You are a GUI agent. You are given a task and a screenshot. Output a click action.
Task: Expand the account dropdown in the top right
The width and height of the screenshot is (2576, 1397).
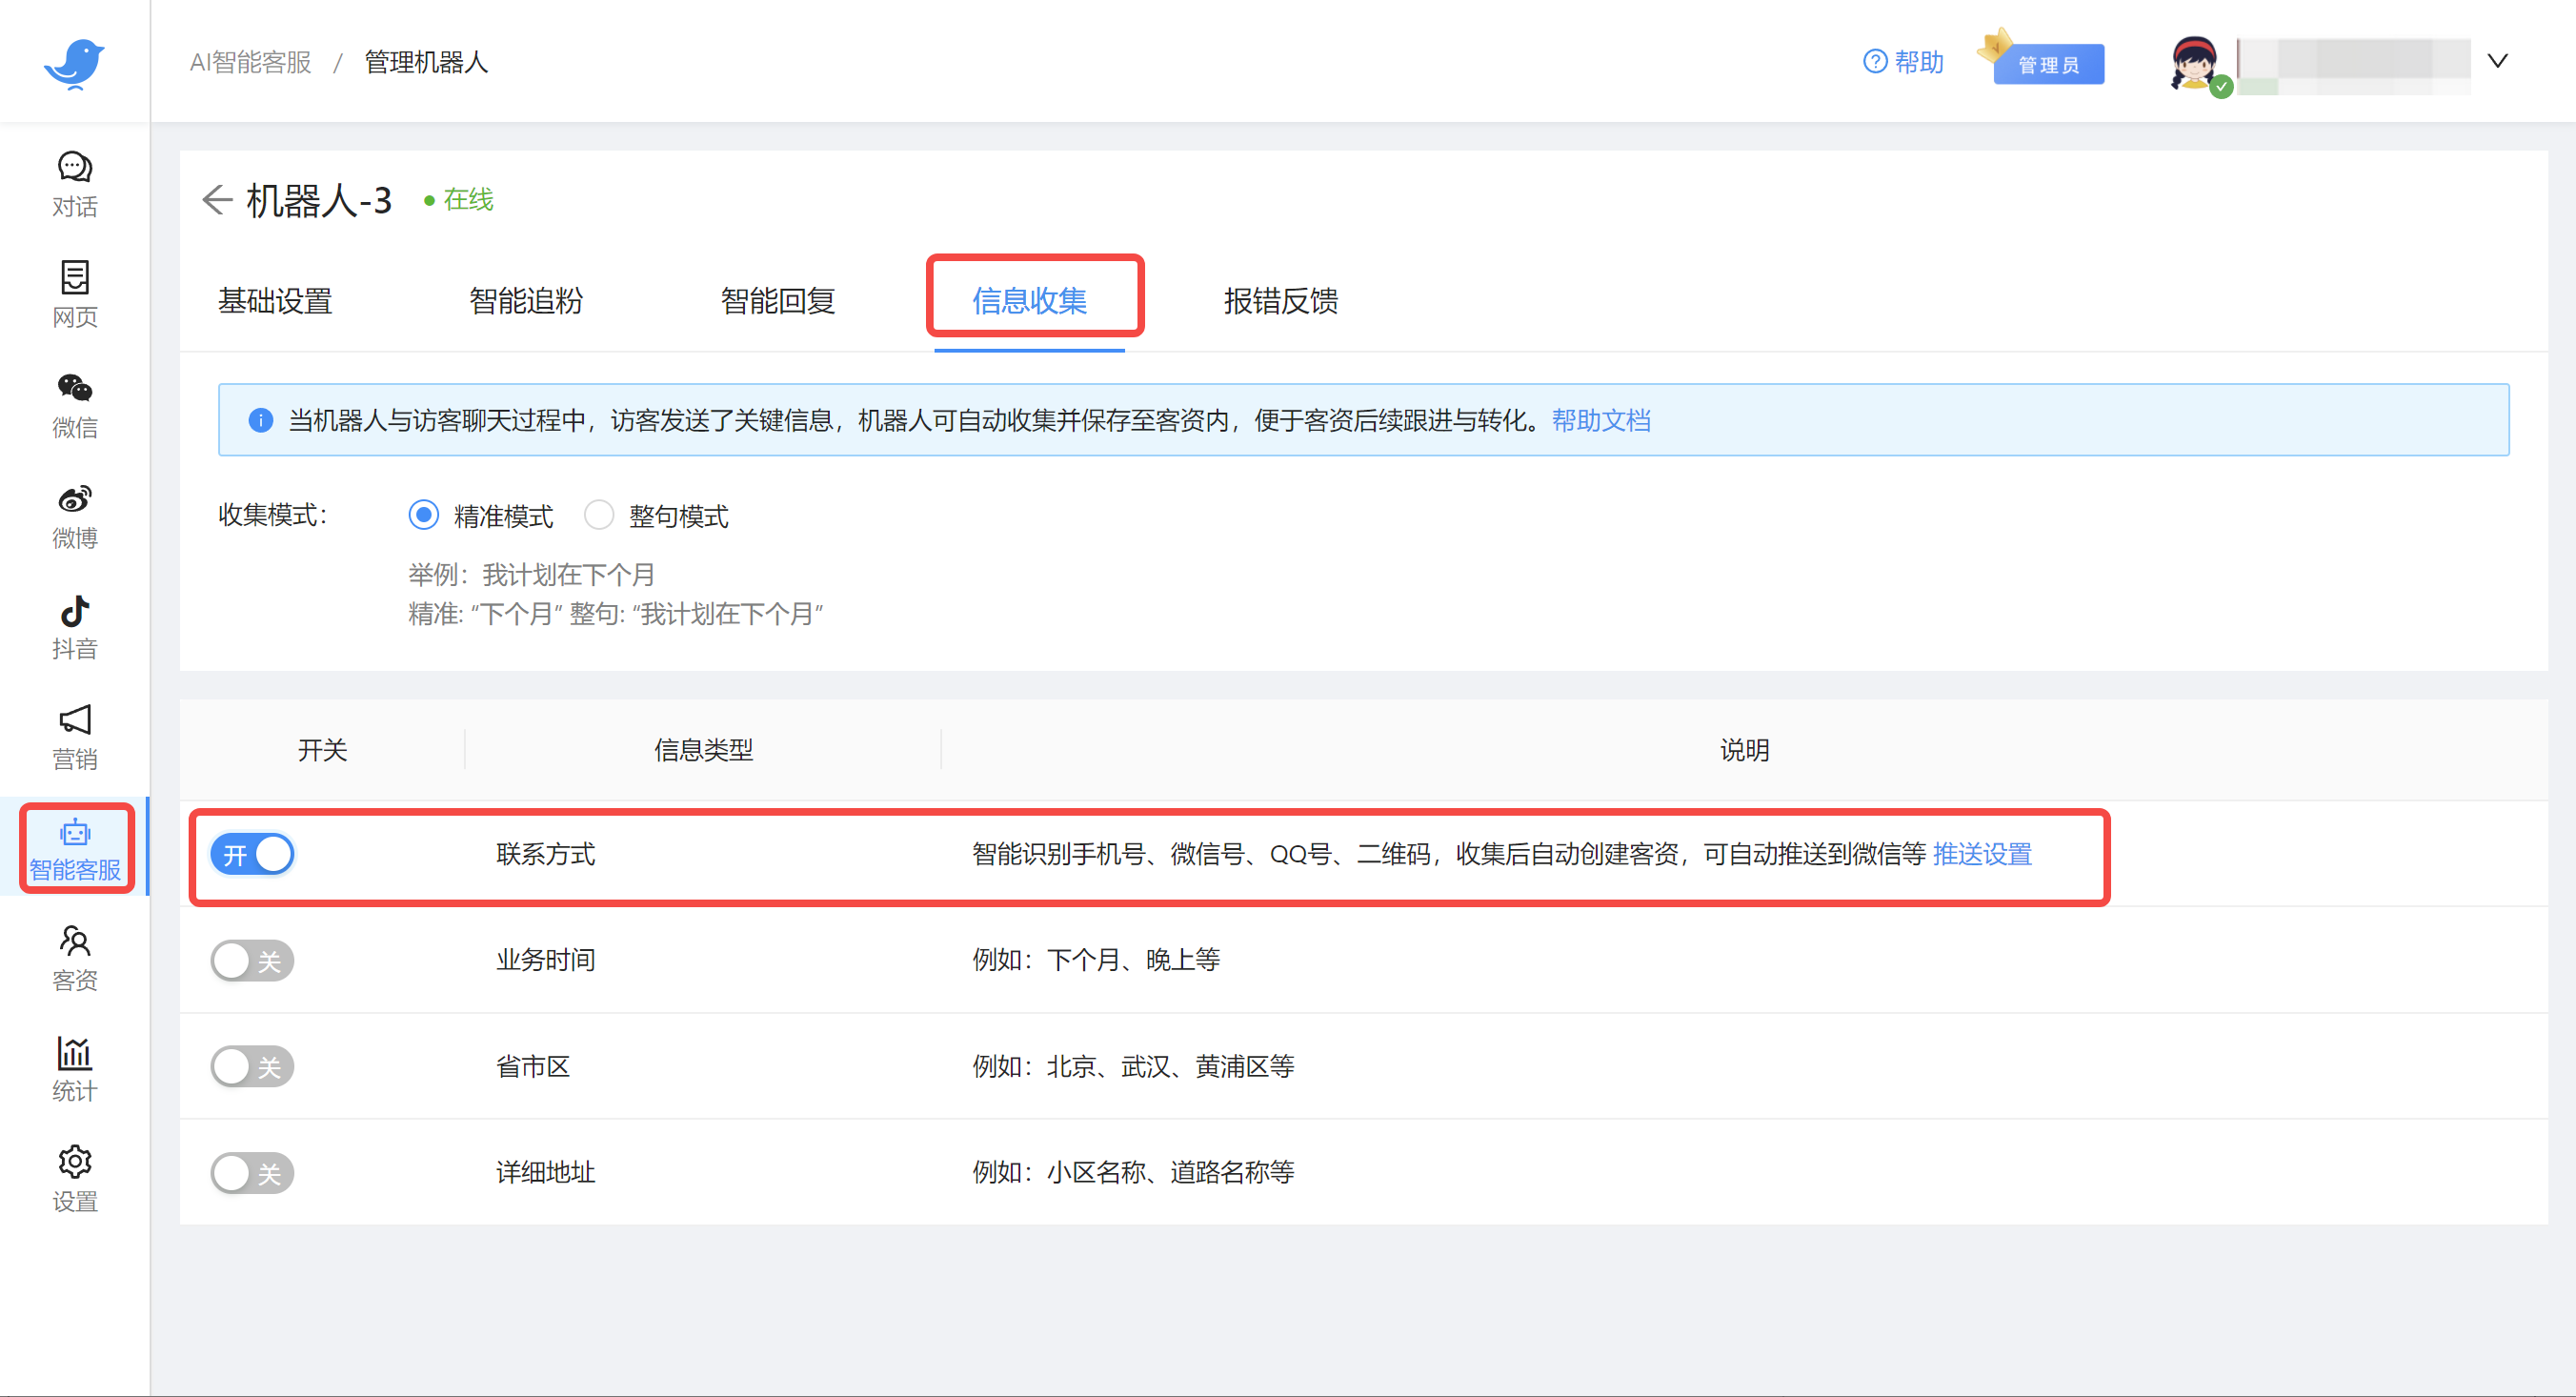click(2497, 62)
